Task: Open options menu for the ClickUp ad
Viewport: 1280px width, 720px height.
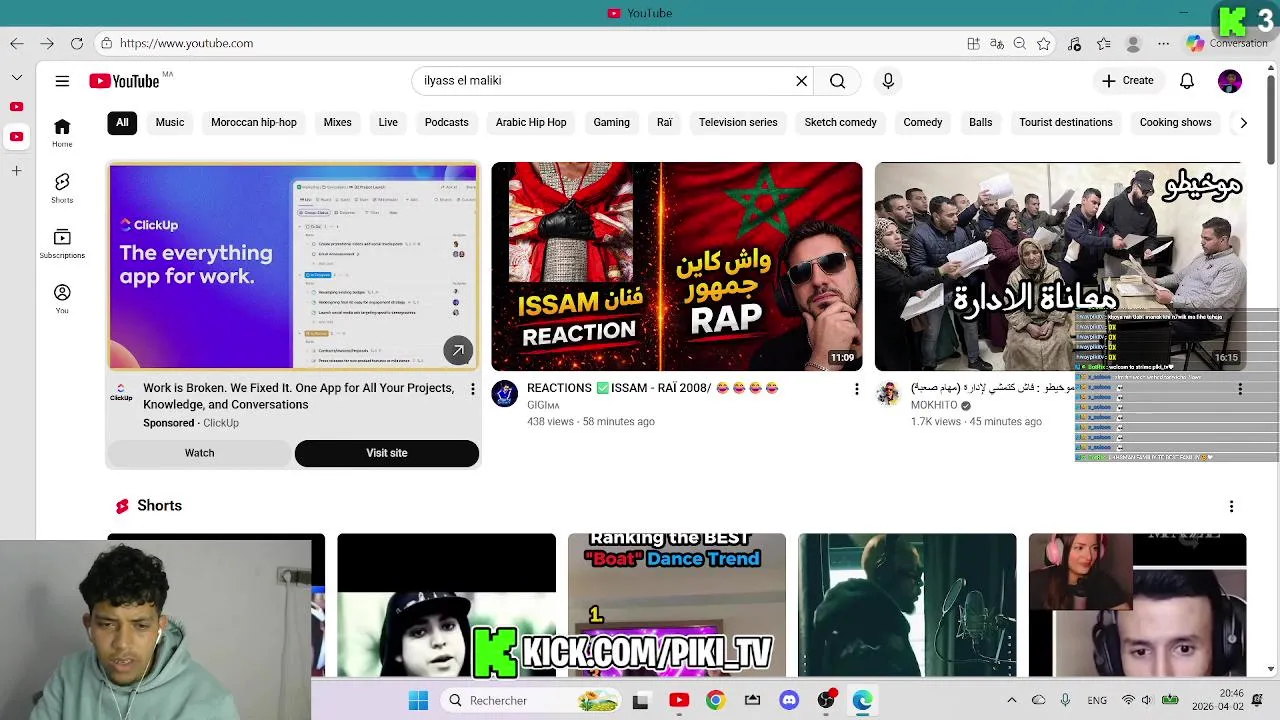Action: click(x=473, y=389)
